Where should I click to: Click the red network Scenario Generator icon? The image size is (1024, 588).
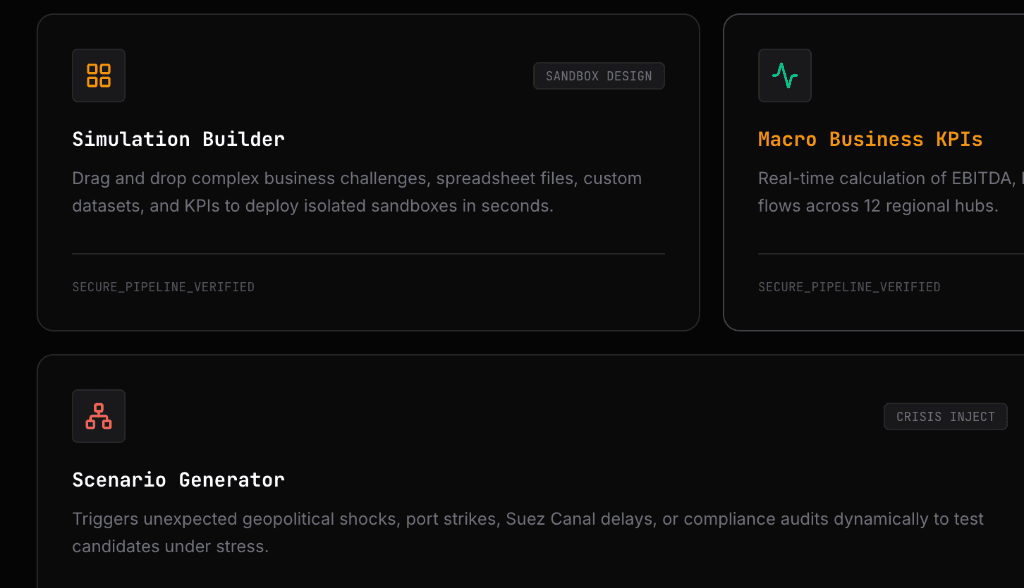coord(99,416)
